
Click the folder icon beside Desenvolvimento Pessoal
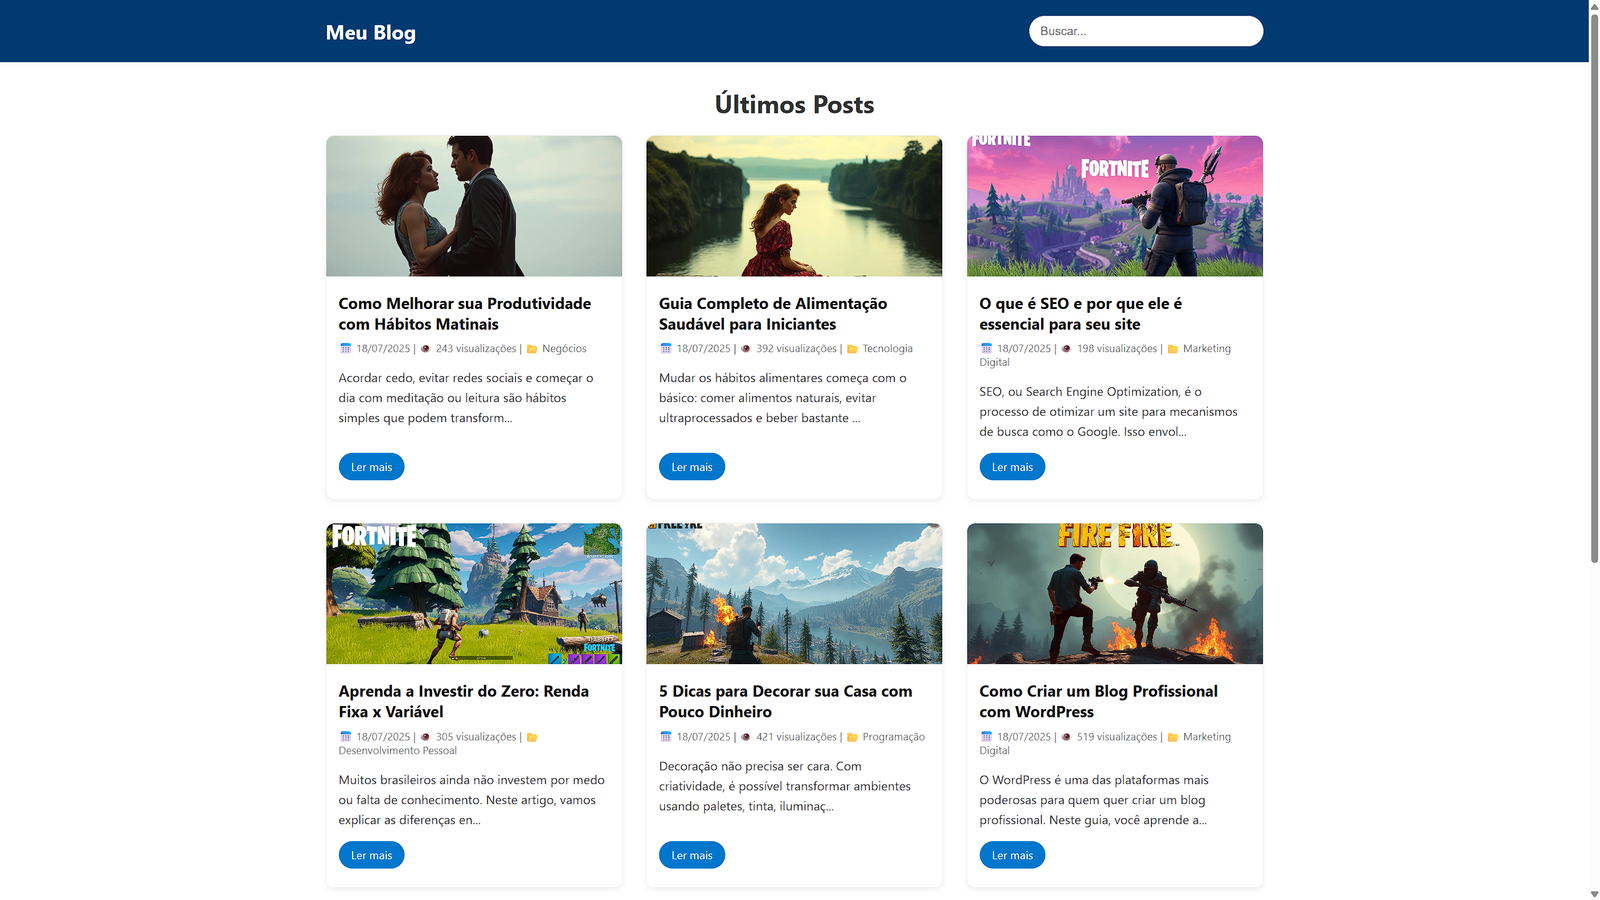point(531,736)
